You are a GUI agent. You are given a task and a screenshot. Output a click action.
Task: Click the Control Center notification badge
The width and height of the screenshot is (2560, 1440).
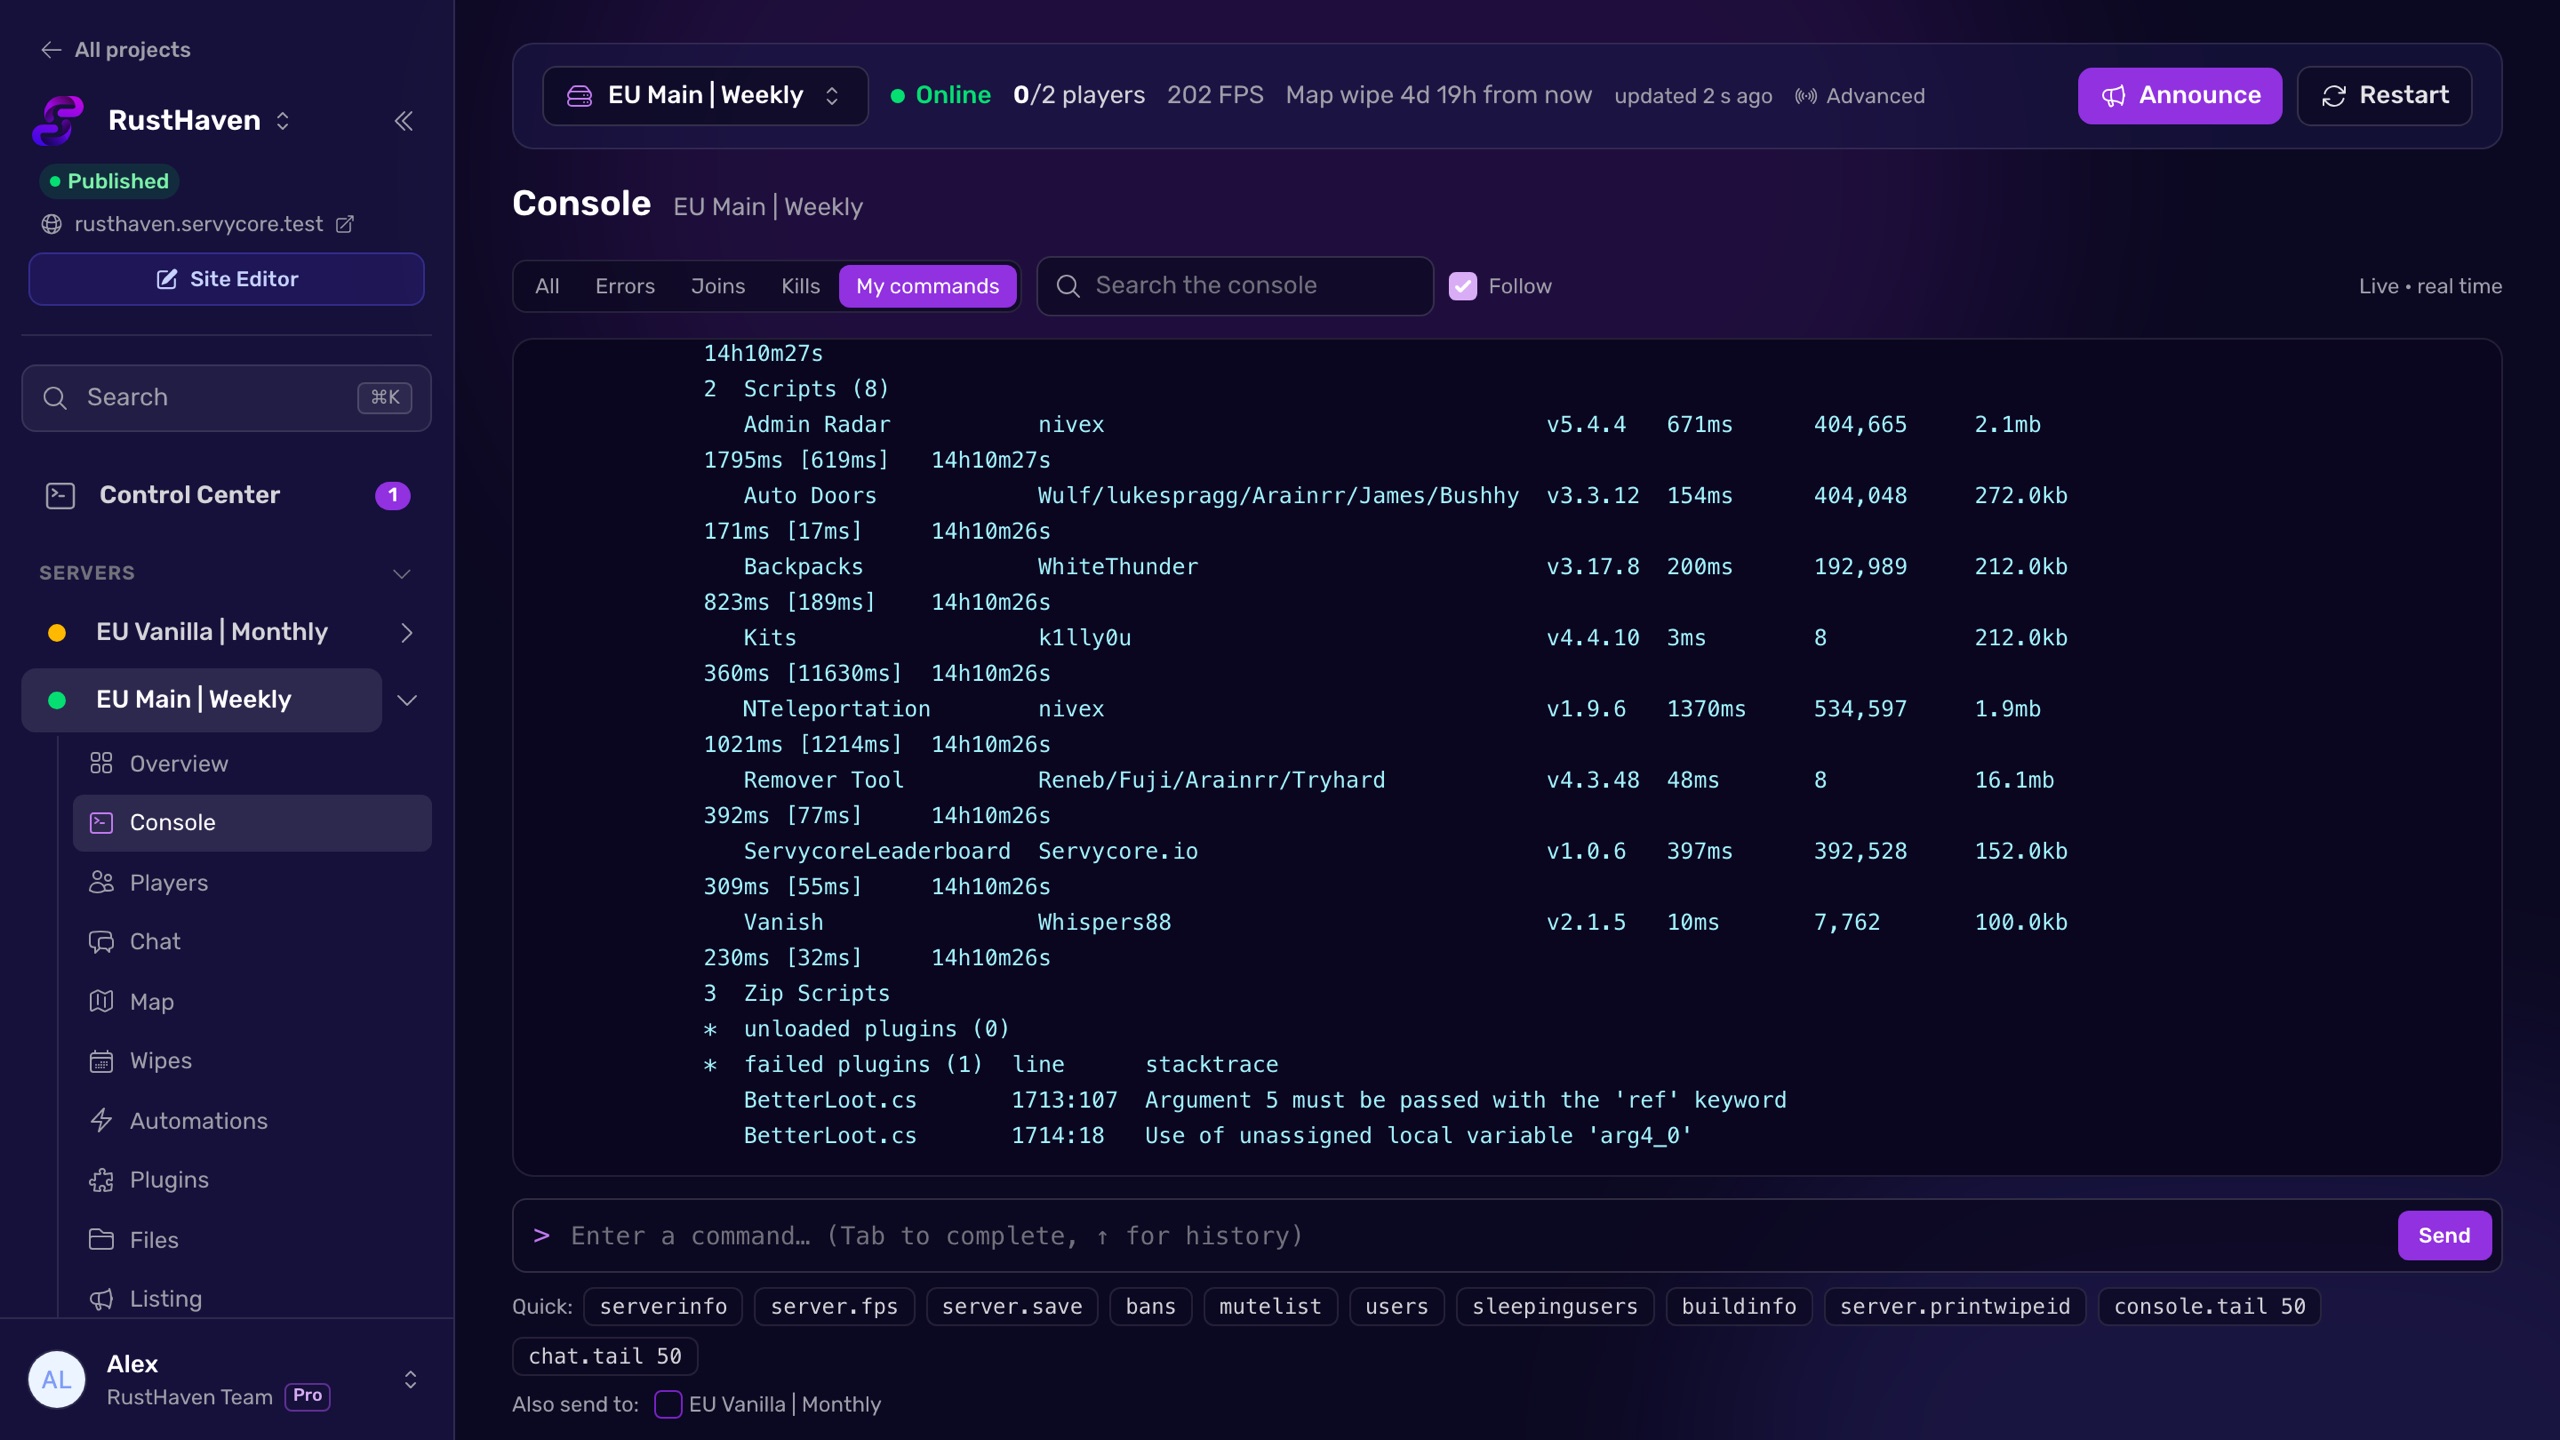click(x=392, y=495)
